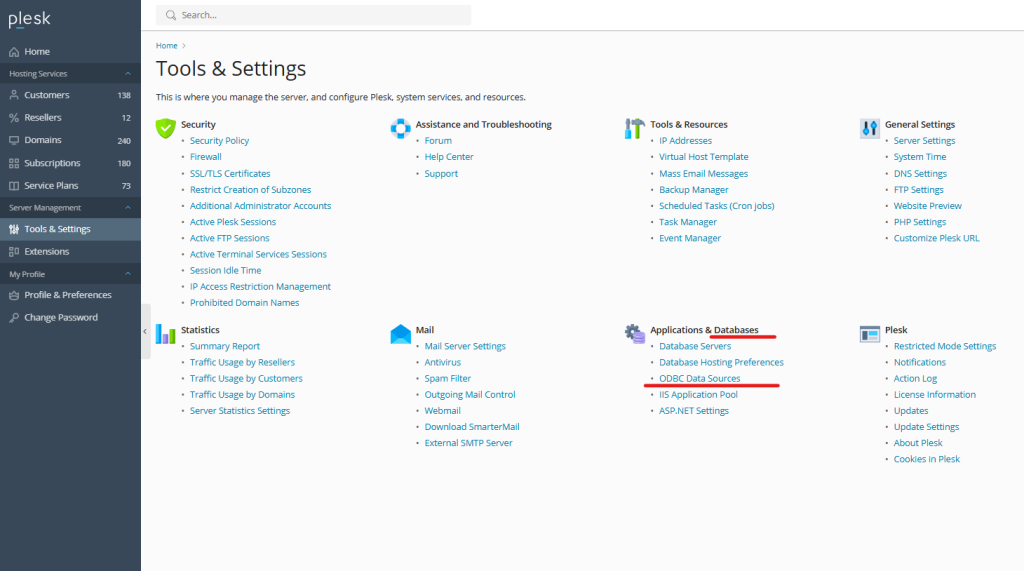Open the Server Settings link

coord(925,140)
